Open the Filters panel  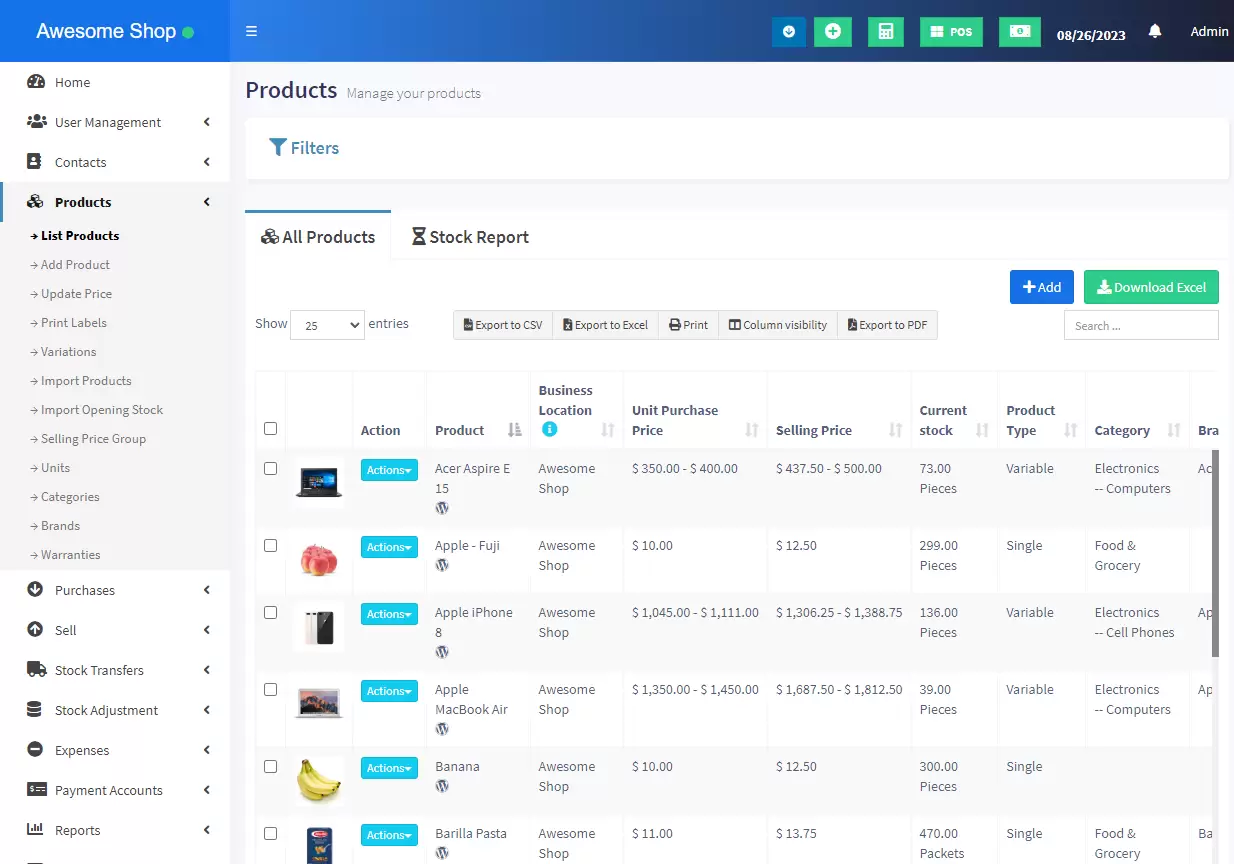tap(305, 148)
